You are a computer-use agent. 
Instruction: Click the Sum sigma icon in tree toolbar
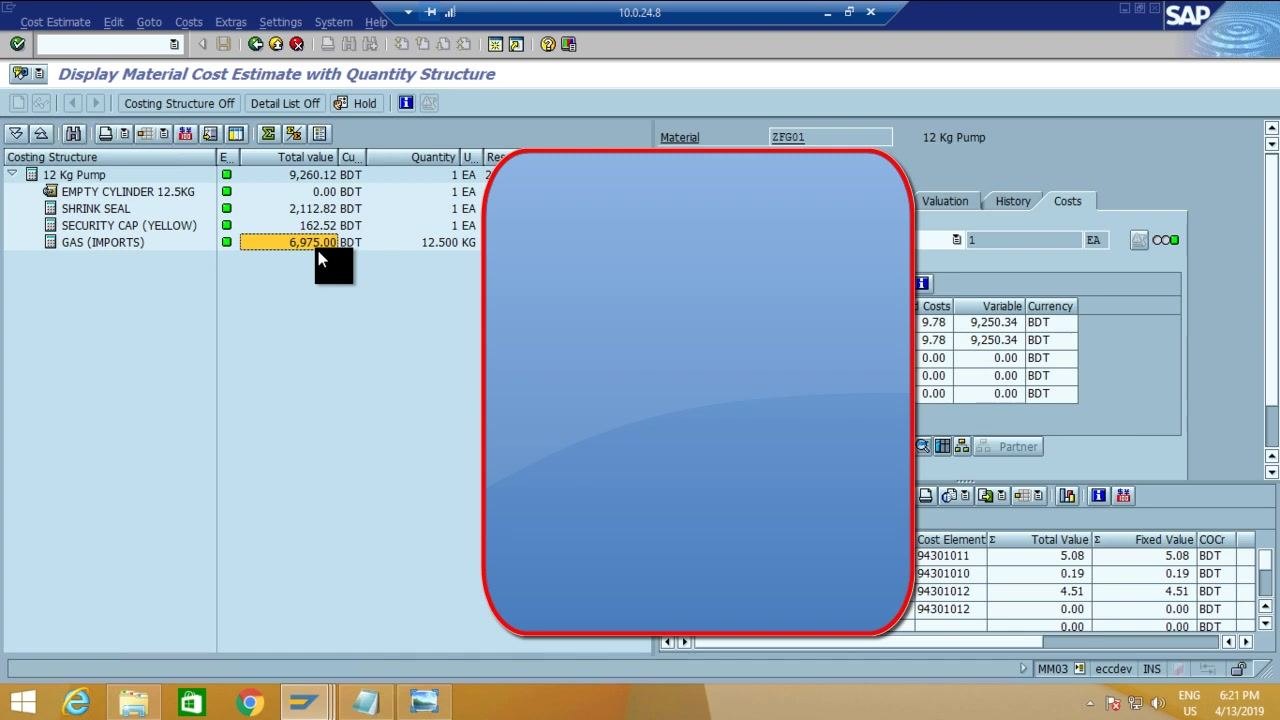[268, 134]
